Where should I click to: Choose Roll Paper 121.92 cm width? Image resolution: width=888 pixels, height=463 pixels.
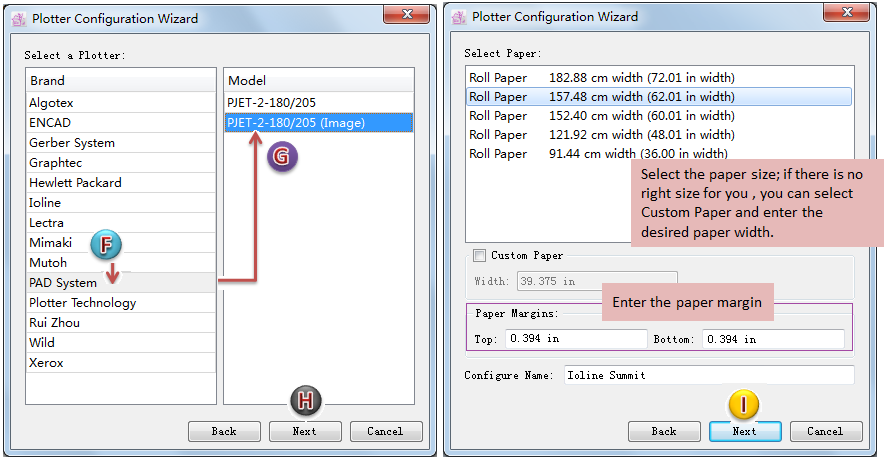601,135
